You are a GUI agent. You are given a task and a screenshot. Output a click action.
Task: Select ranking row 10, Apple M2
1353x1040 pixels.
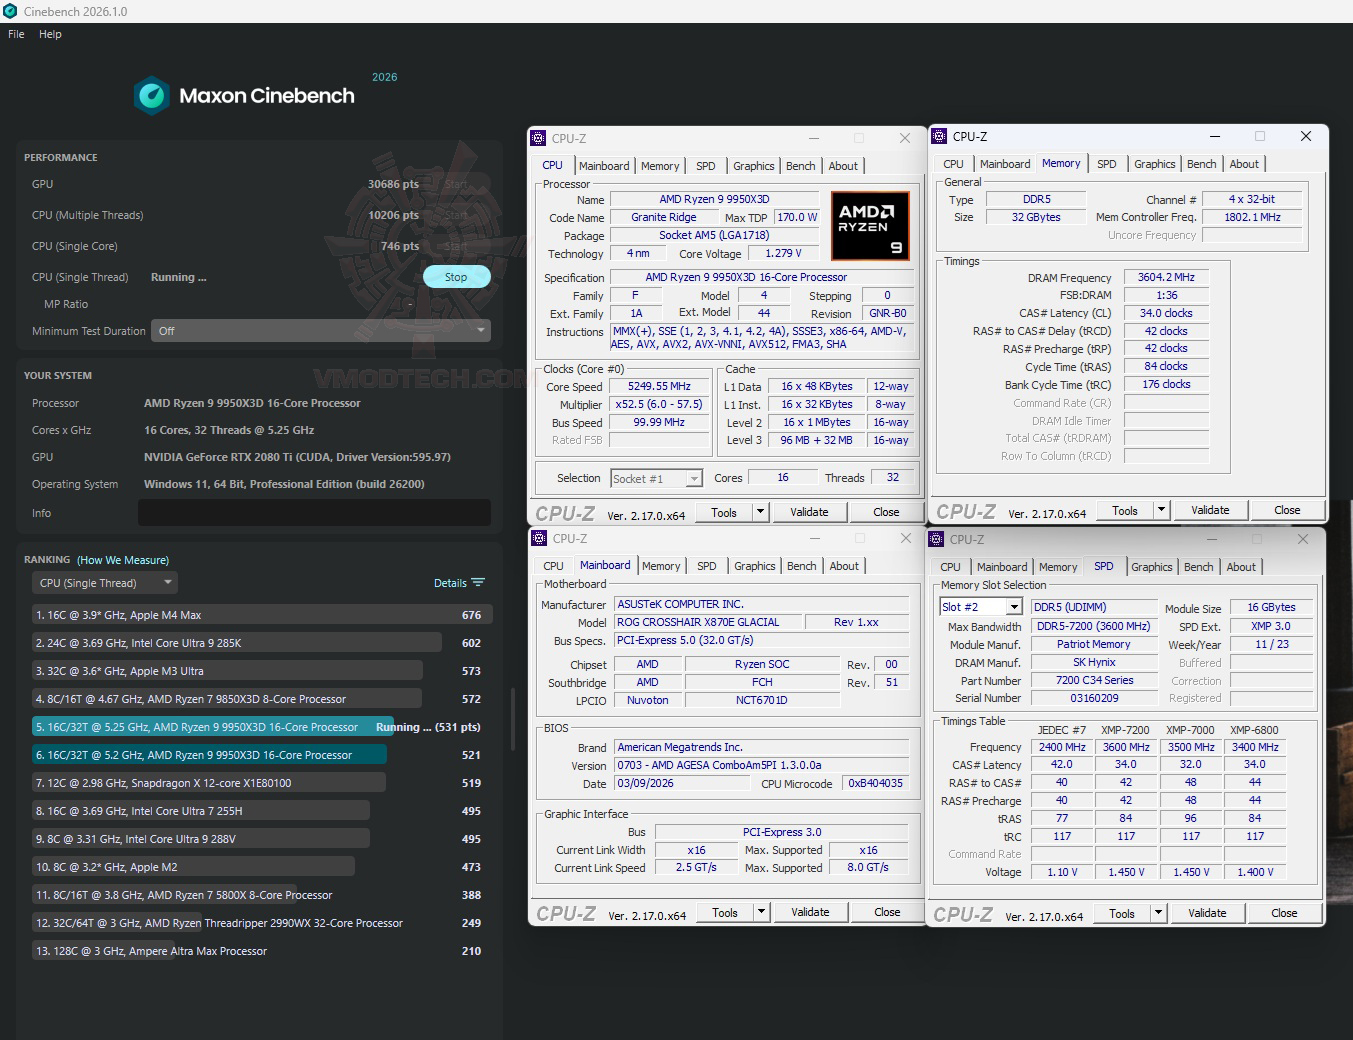point(262,867)
